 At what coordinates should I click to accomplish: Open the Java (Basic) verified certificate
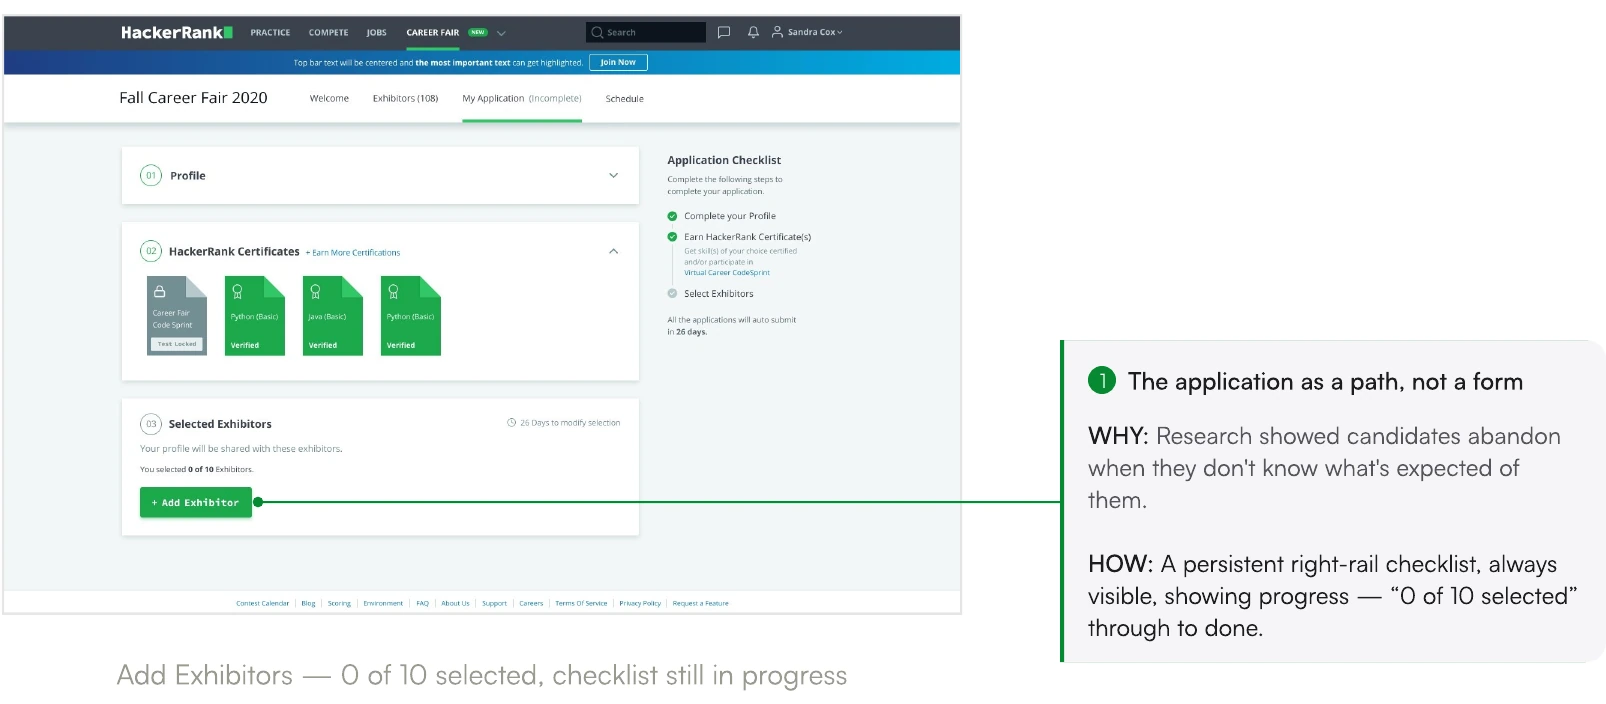333,316
